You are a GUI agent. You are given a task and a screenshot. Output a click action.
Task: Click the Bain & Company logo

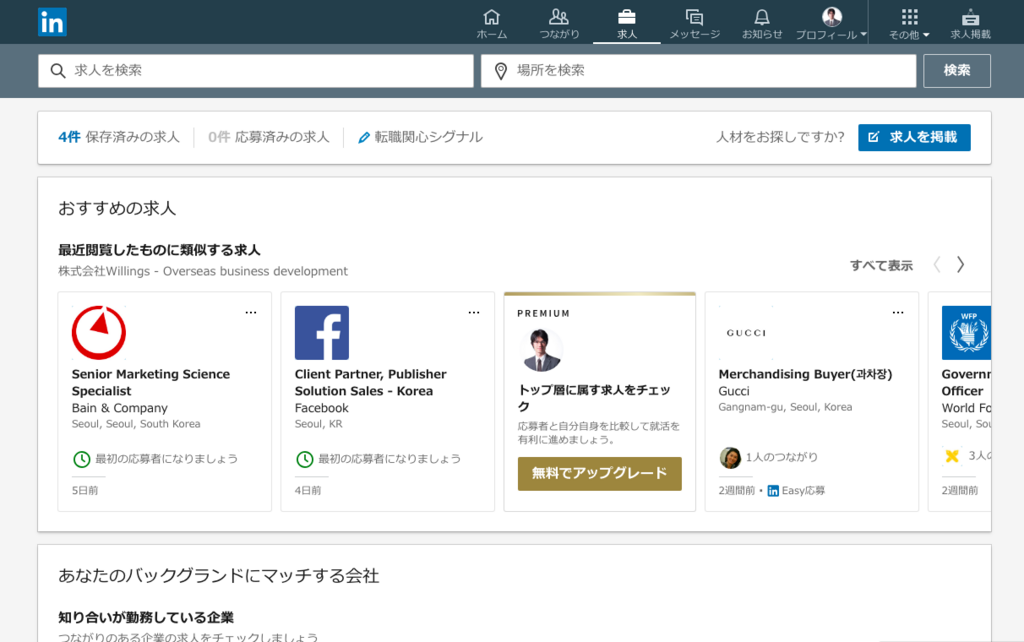[99, 332]
